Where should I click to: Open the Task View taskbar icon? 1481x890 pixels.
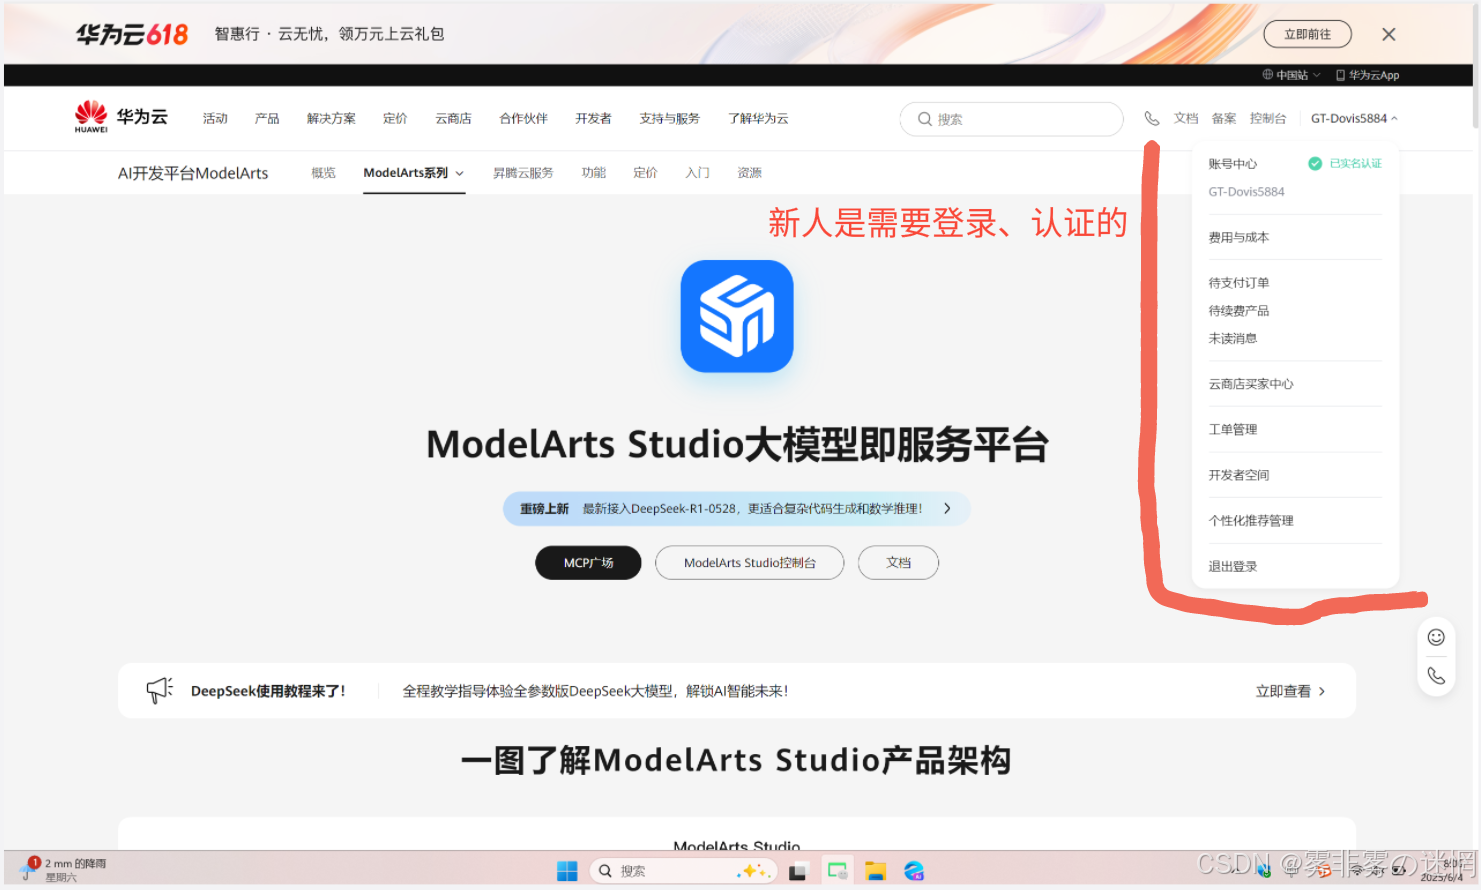coord(797,871)
